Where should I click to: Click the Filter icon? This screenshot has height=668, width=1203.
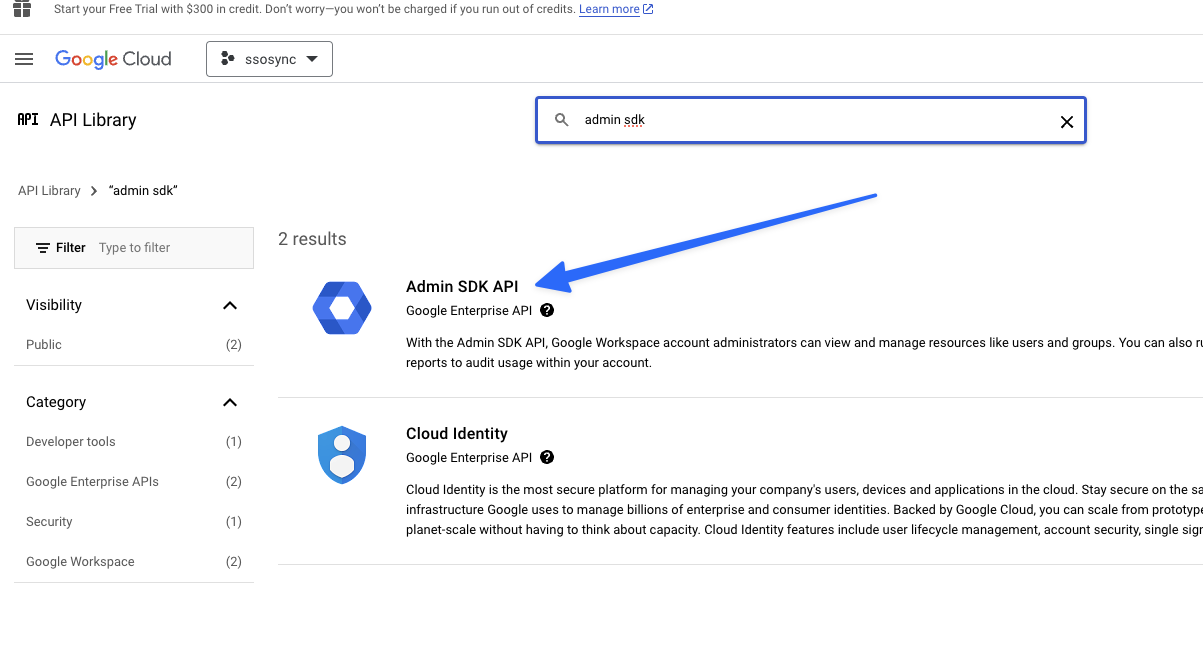(43, 248)
